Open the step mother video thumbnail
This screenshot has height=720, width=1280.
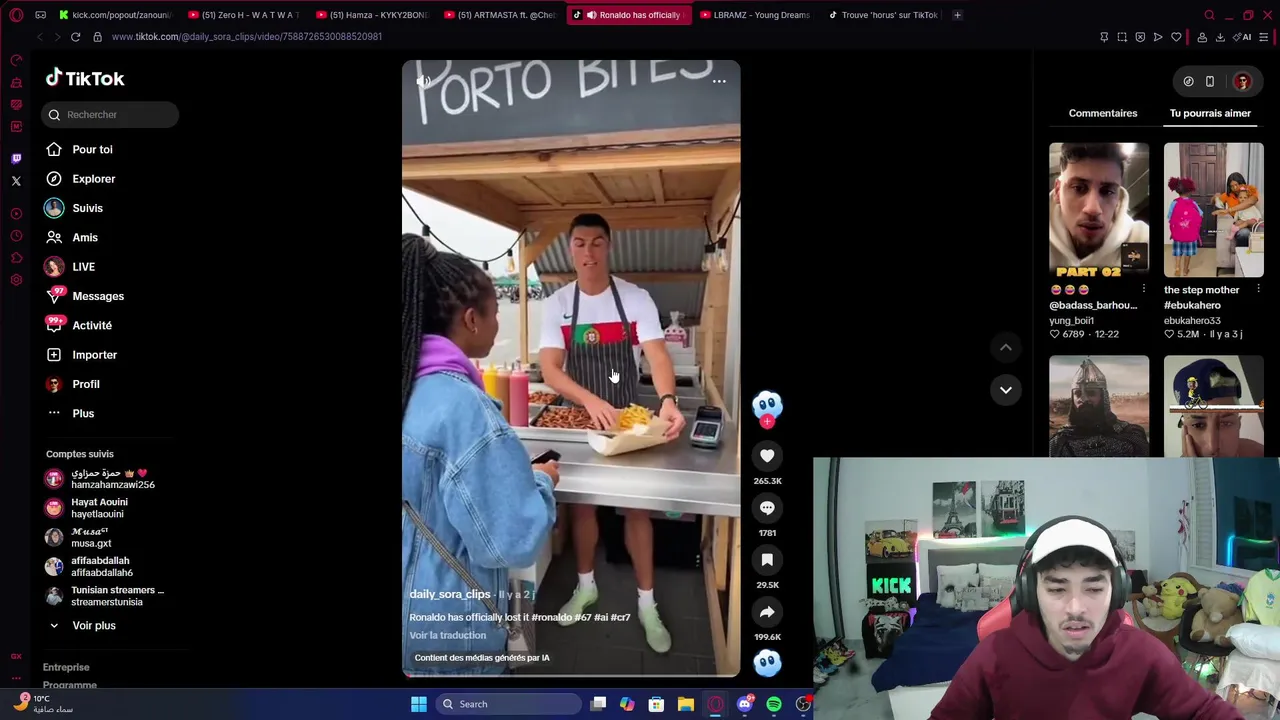click(1213, 210)
